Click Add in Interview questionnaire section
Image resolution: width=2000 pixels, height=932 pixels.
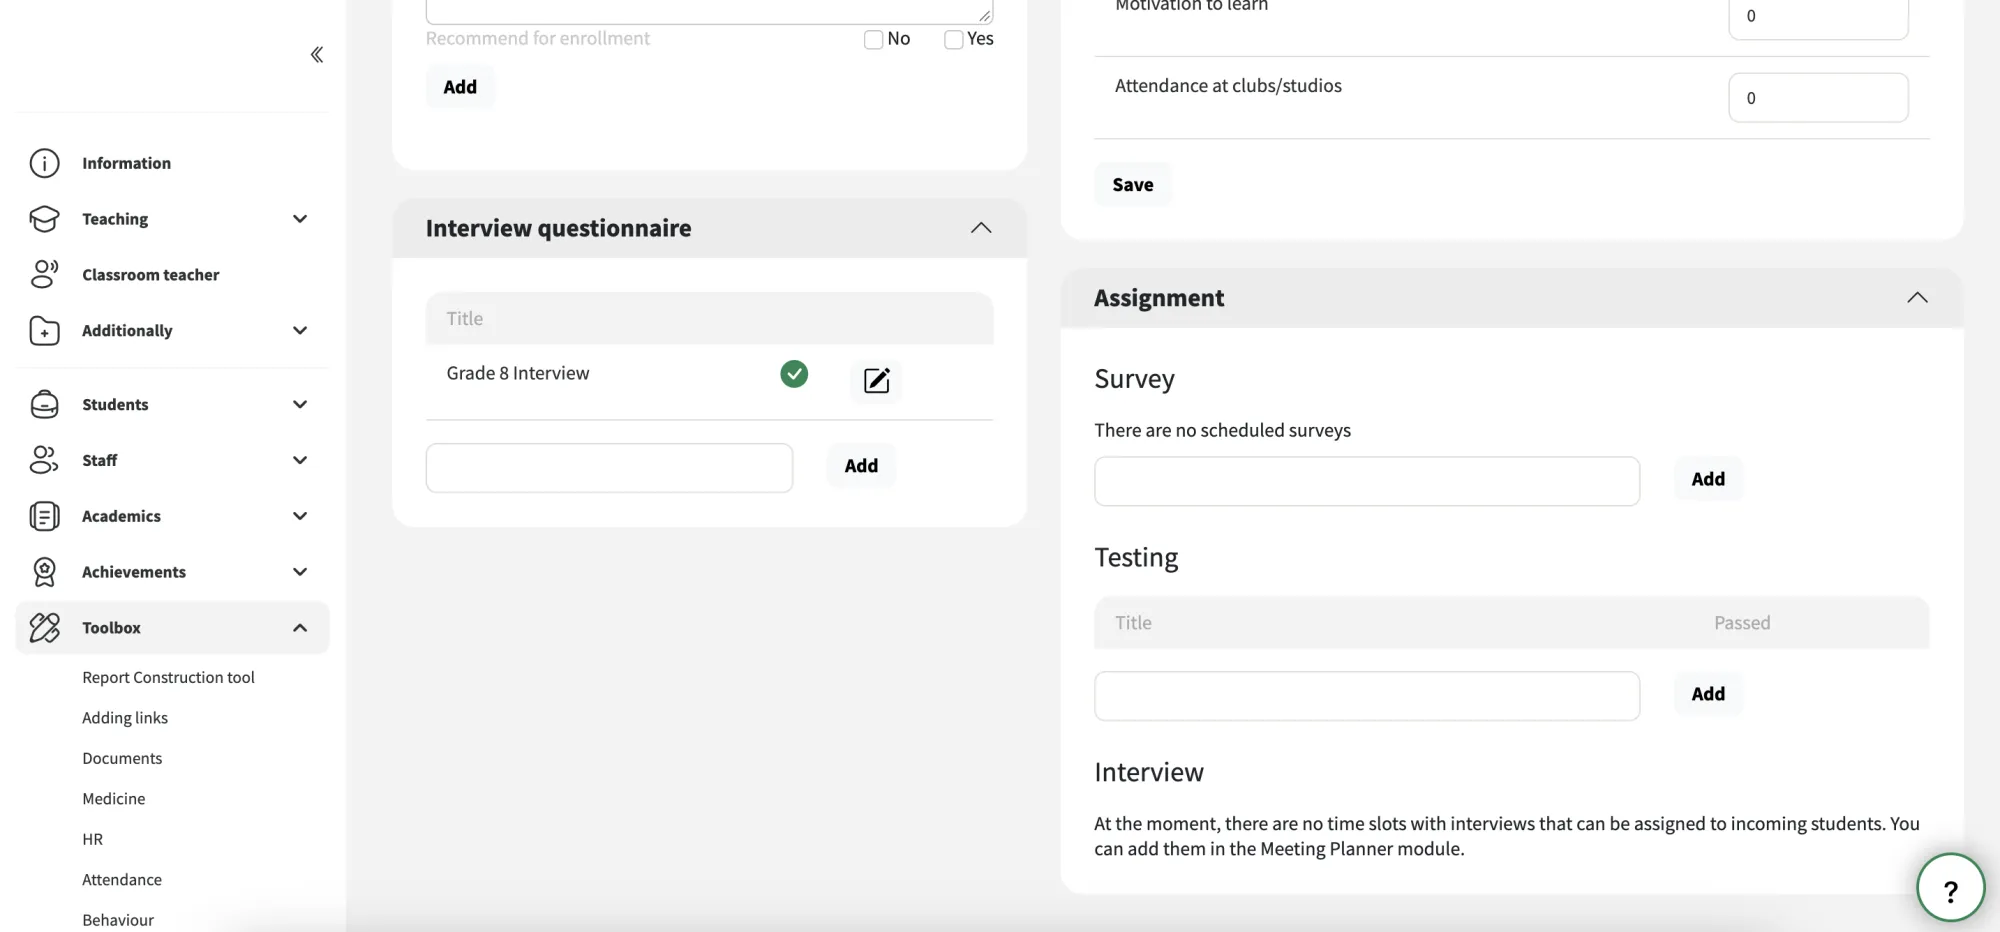[861, 466]
